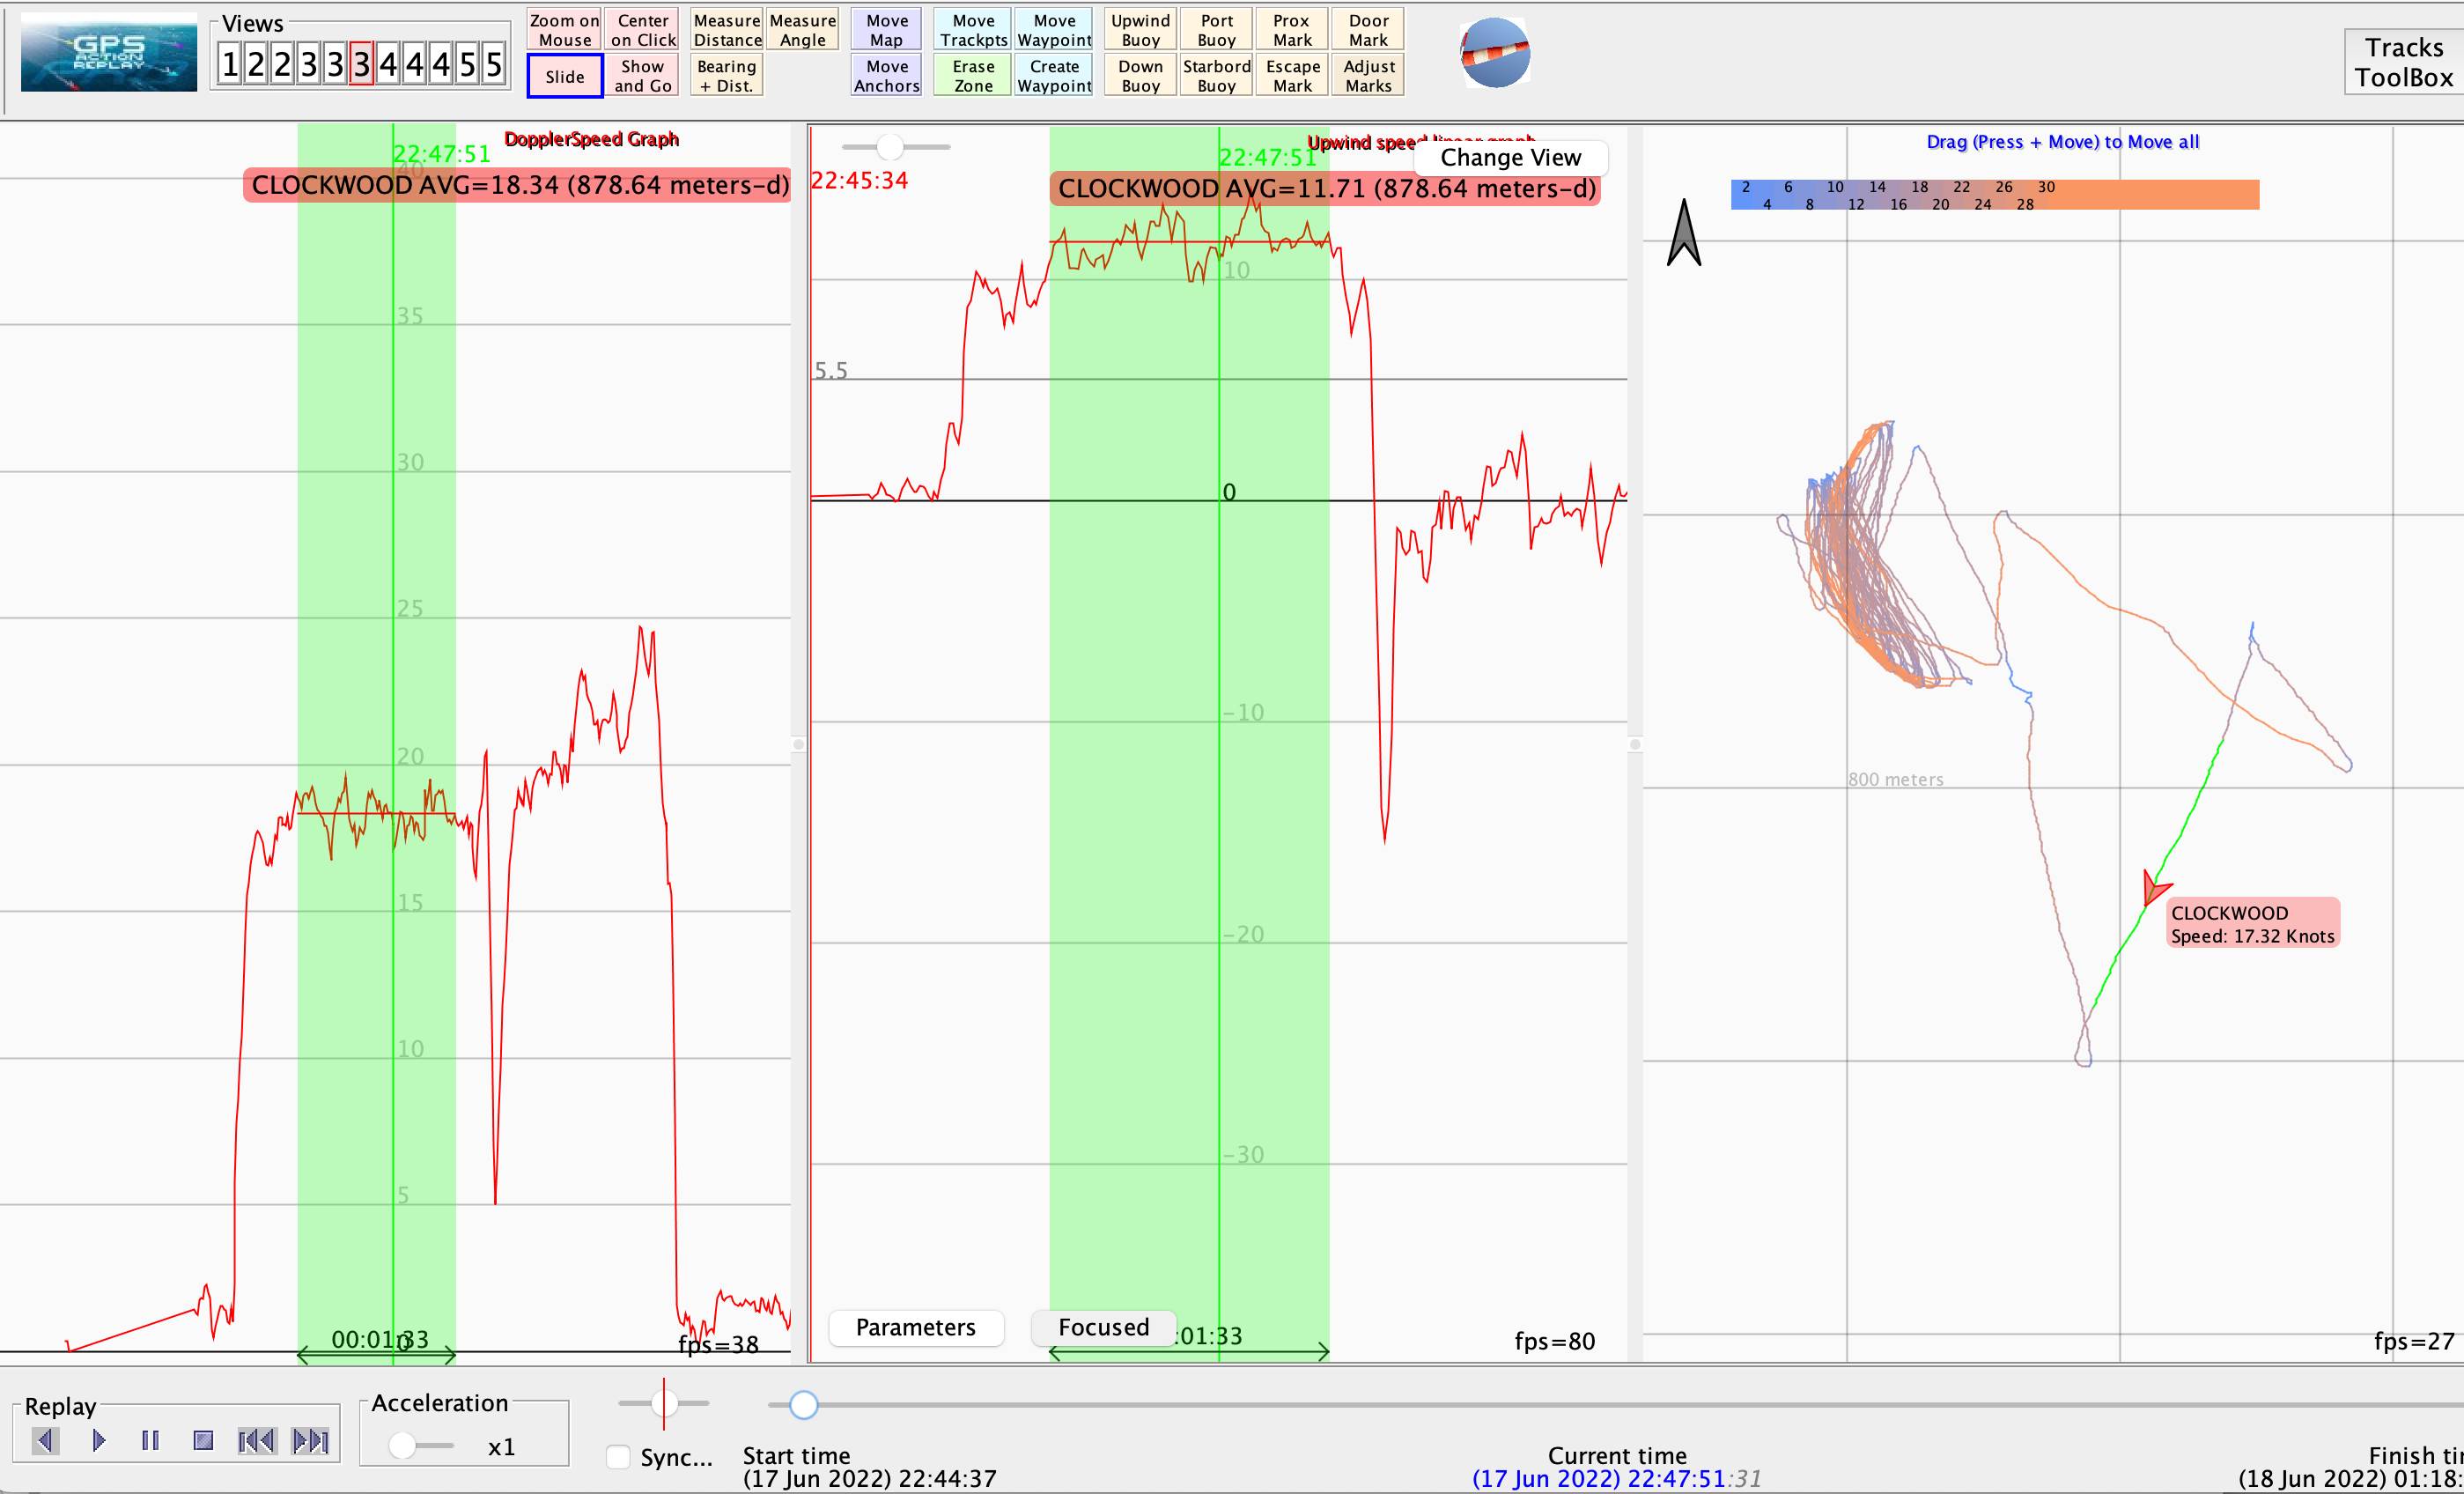Viewport: 2464px width, 1494px height.
Task: Pause the replay
Action: coord(150,1440)
